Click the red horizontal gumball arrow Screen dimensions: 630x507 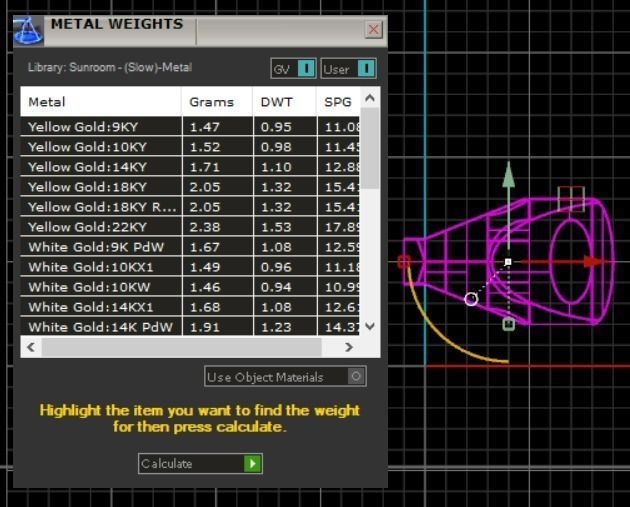click(x=595, y=262)
